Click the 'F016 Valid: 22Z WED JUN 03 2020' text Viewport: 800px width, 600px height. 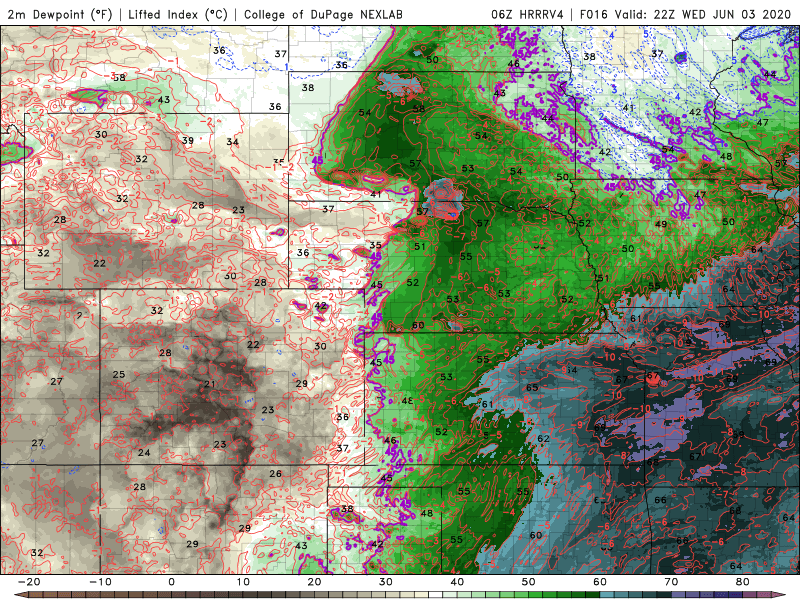(x=685, y=14)
